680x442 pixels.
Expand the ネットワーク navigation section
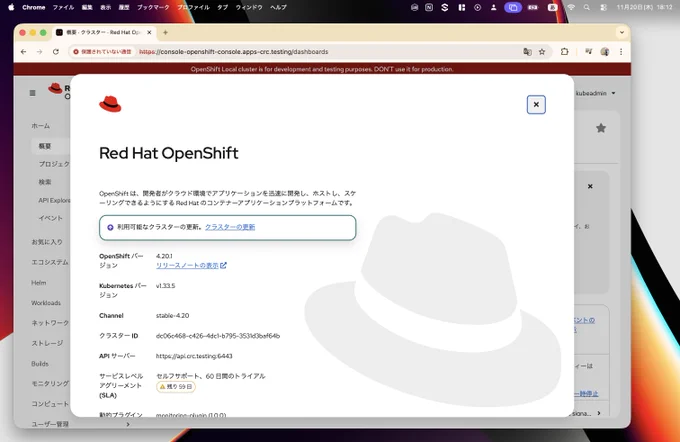(49, 323)
